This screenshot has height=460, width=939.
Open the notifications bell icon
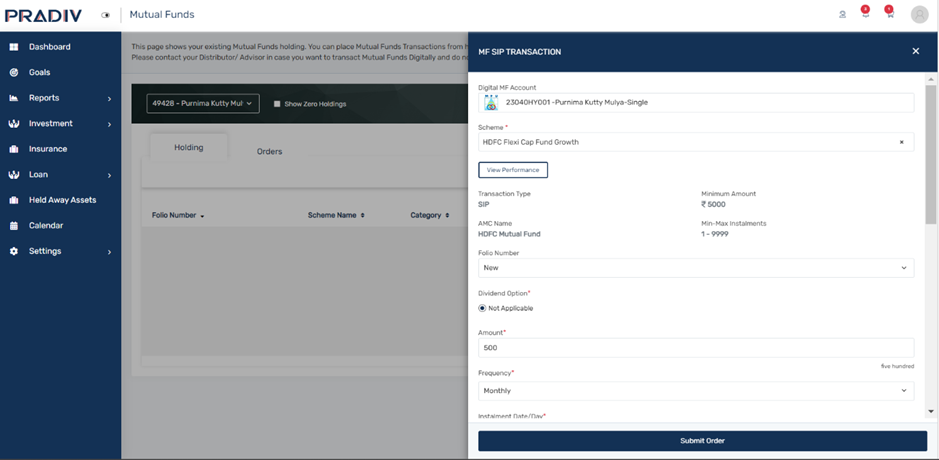point(865,14)
